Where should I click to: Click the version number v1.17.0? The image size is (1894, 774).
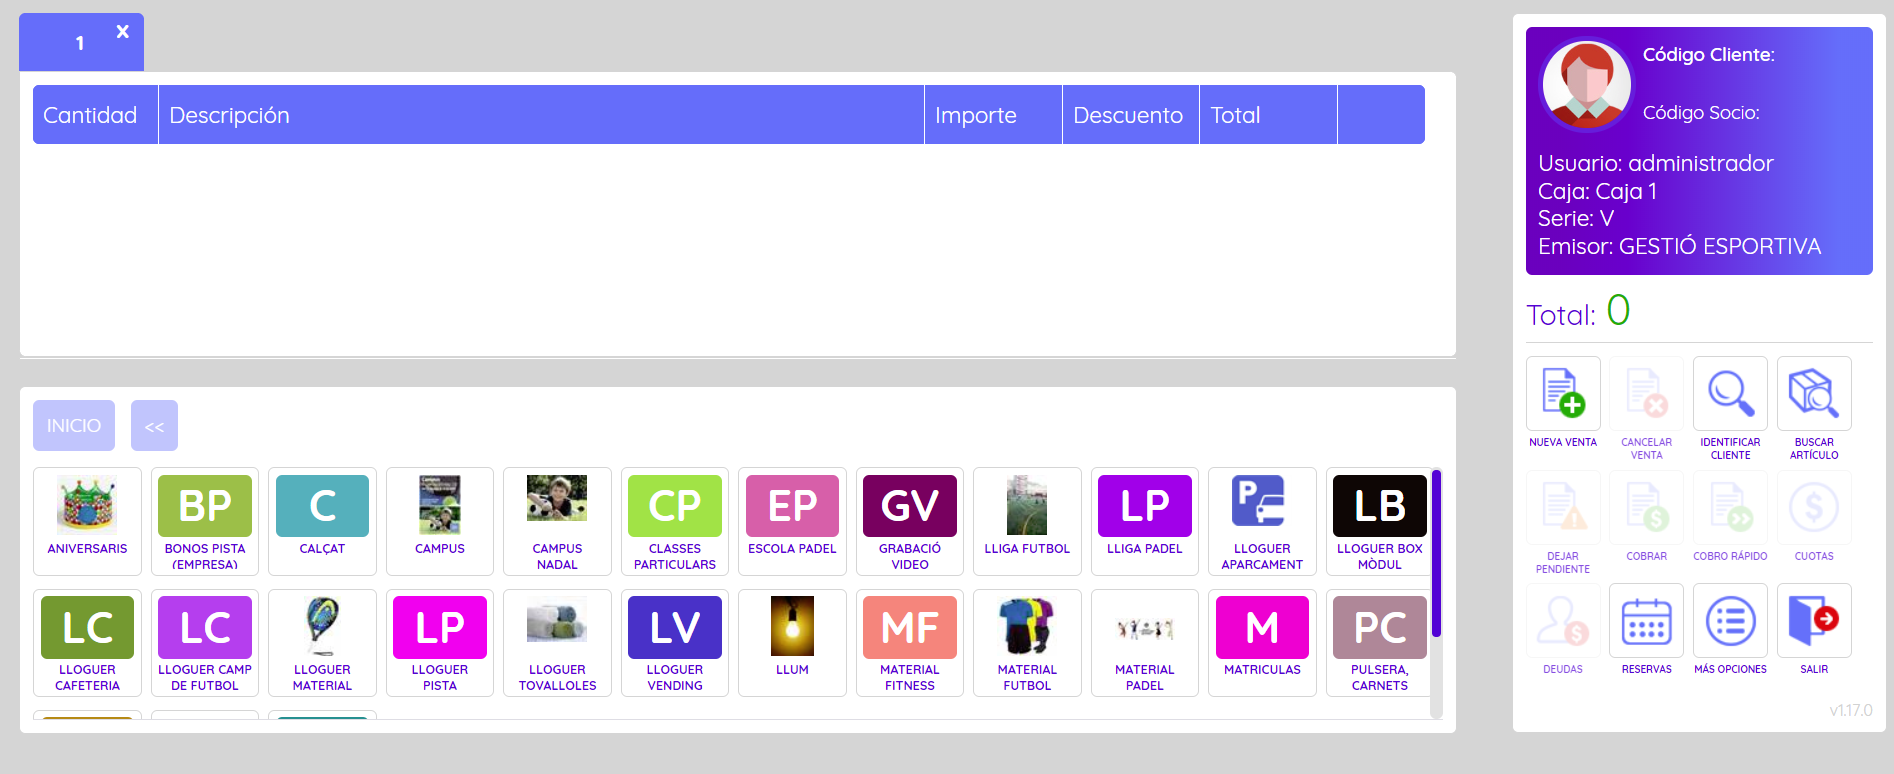pos(1851,711)
